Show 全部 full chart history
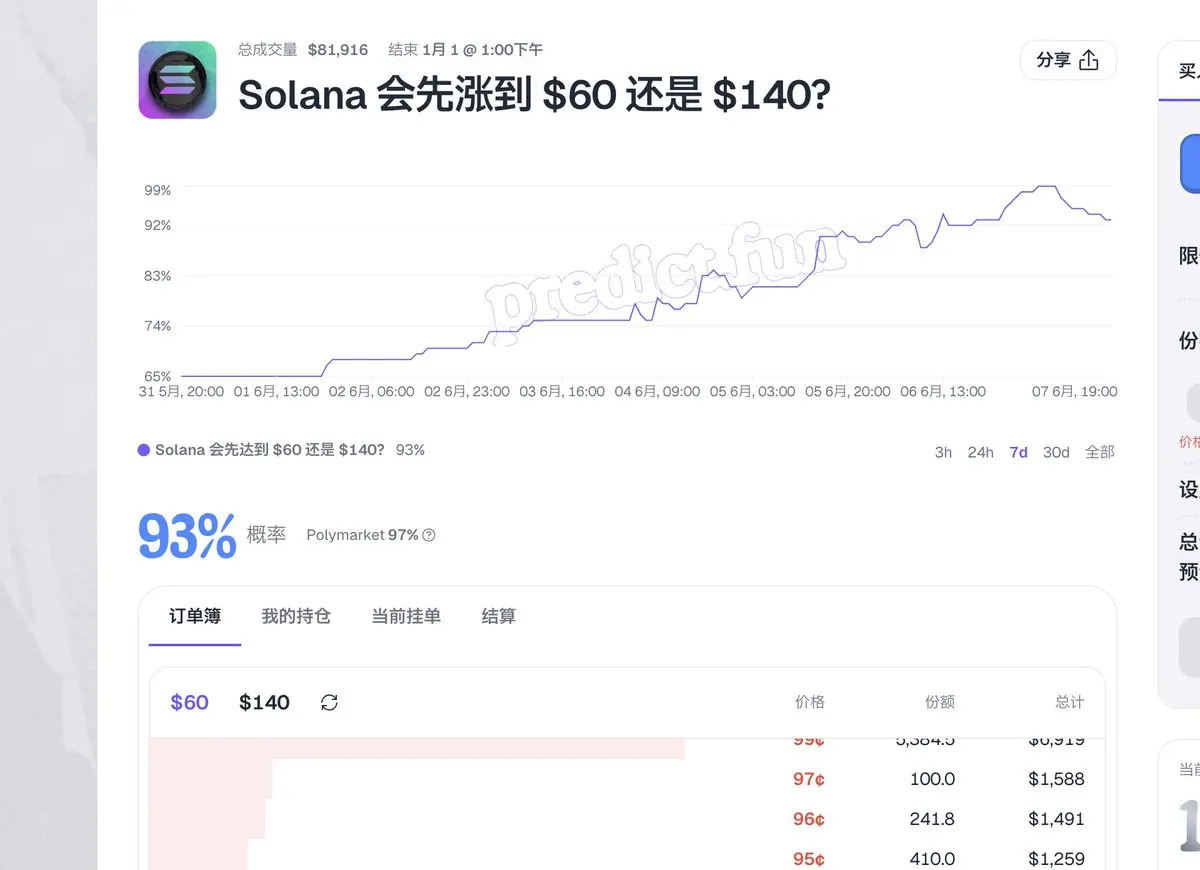 tap(1100, 452)
